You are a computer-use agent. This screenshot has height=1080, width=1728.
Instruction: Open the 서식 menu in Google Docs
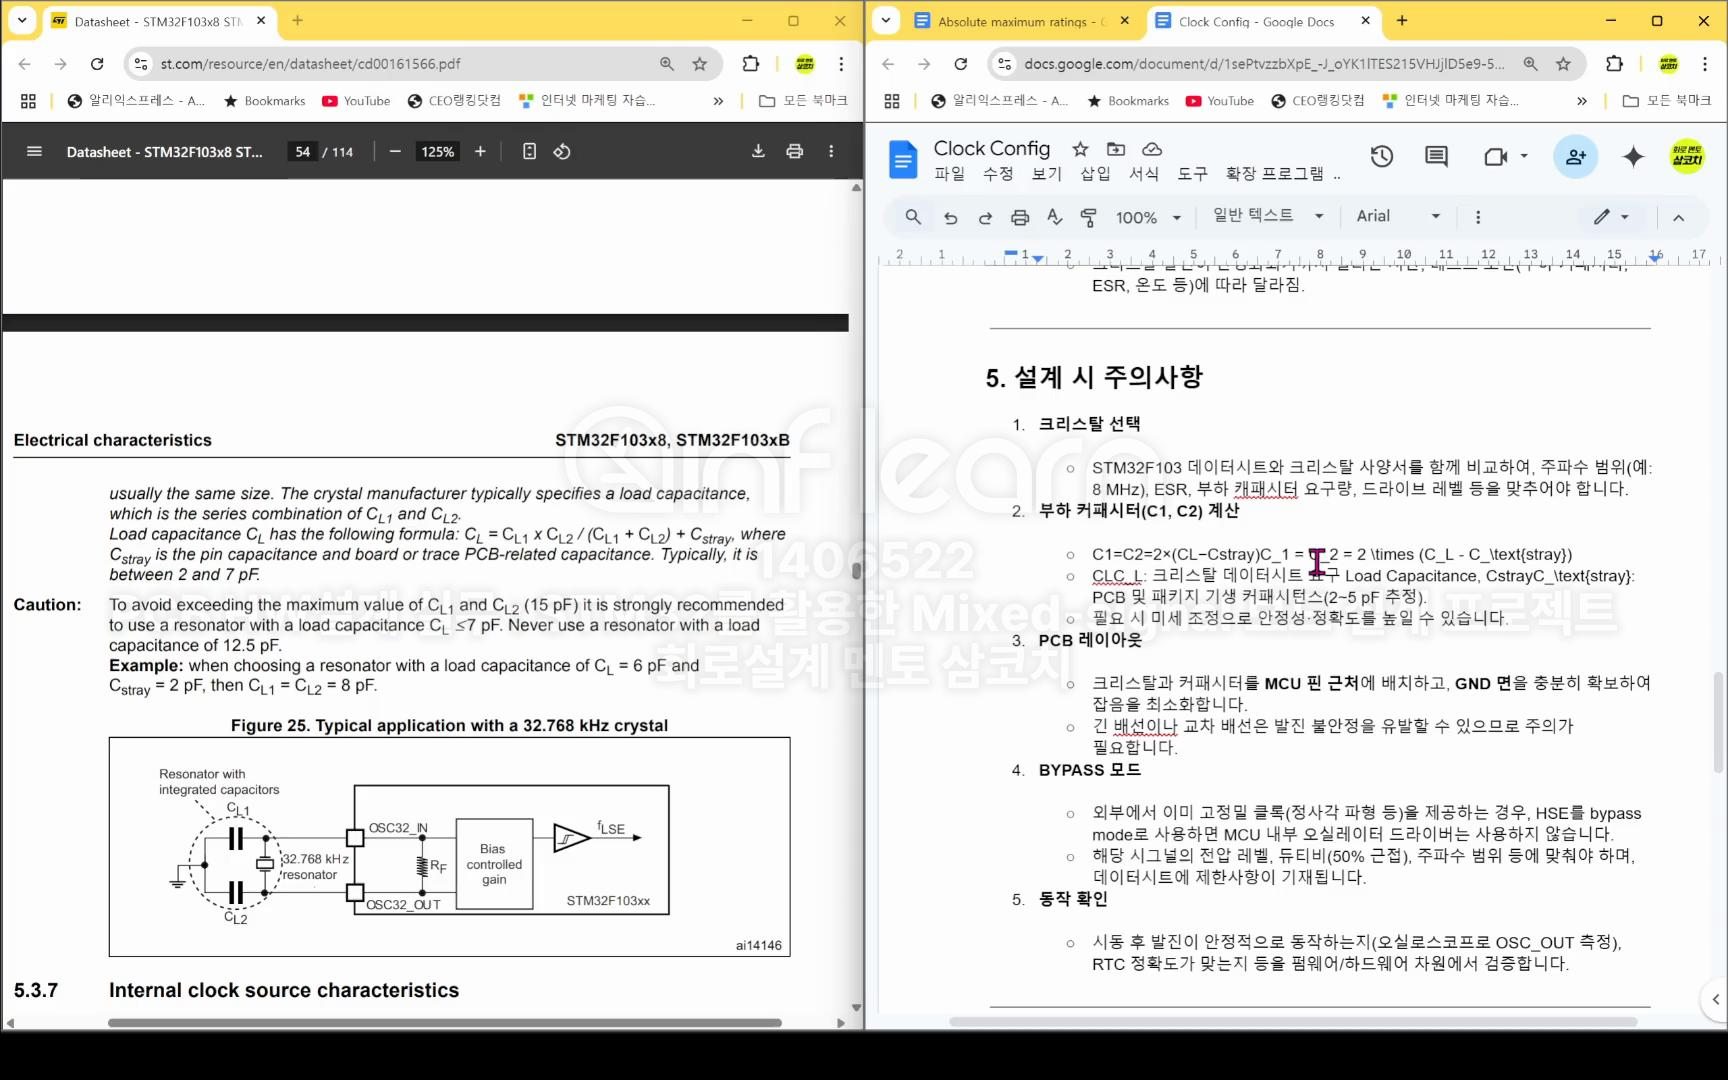[1144, 174]
